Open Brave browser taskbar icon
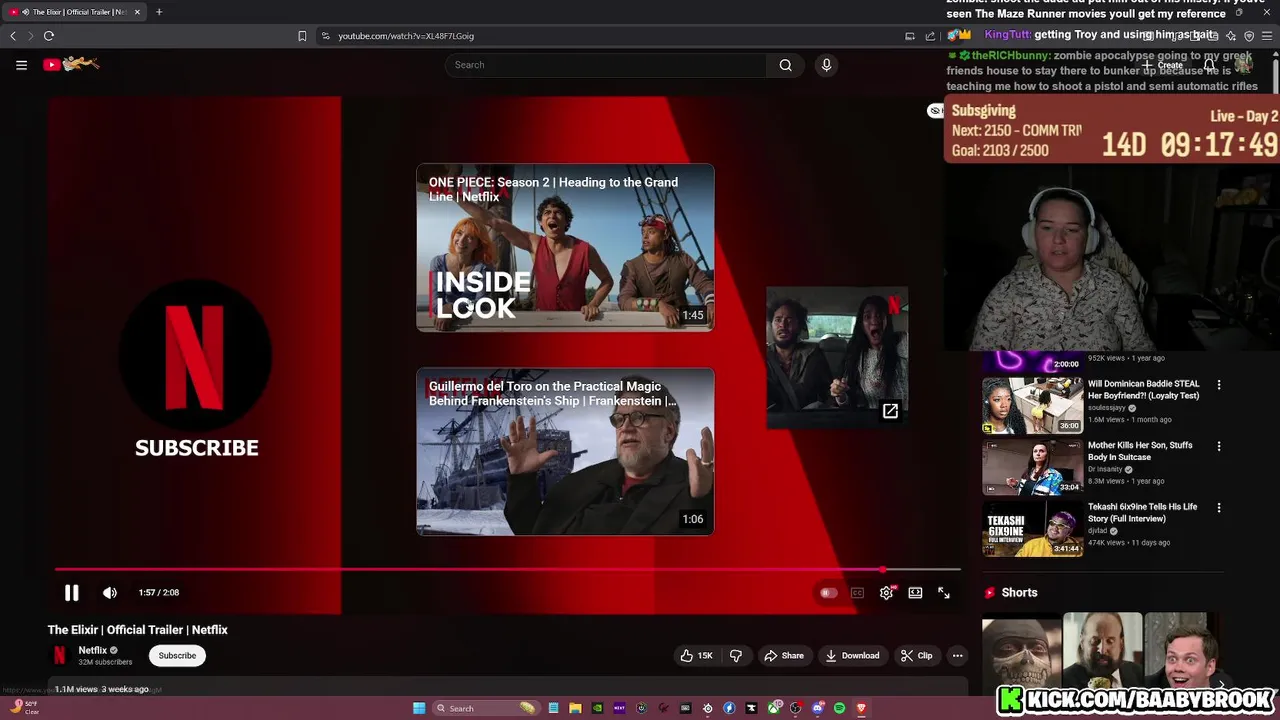The width and height of the screenshot is (1280, 720). pos(861,708)
